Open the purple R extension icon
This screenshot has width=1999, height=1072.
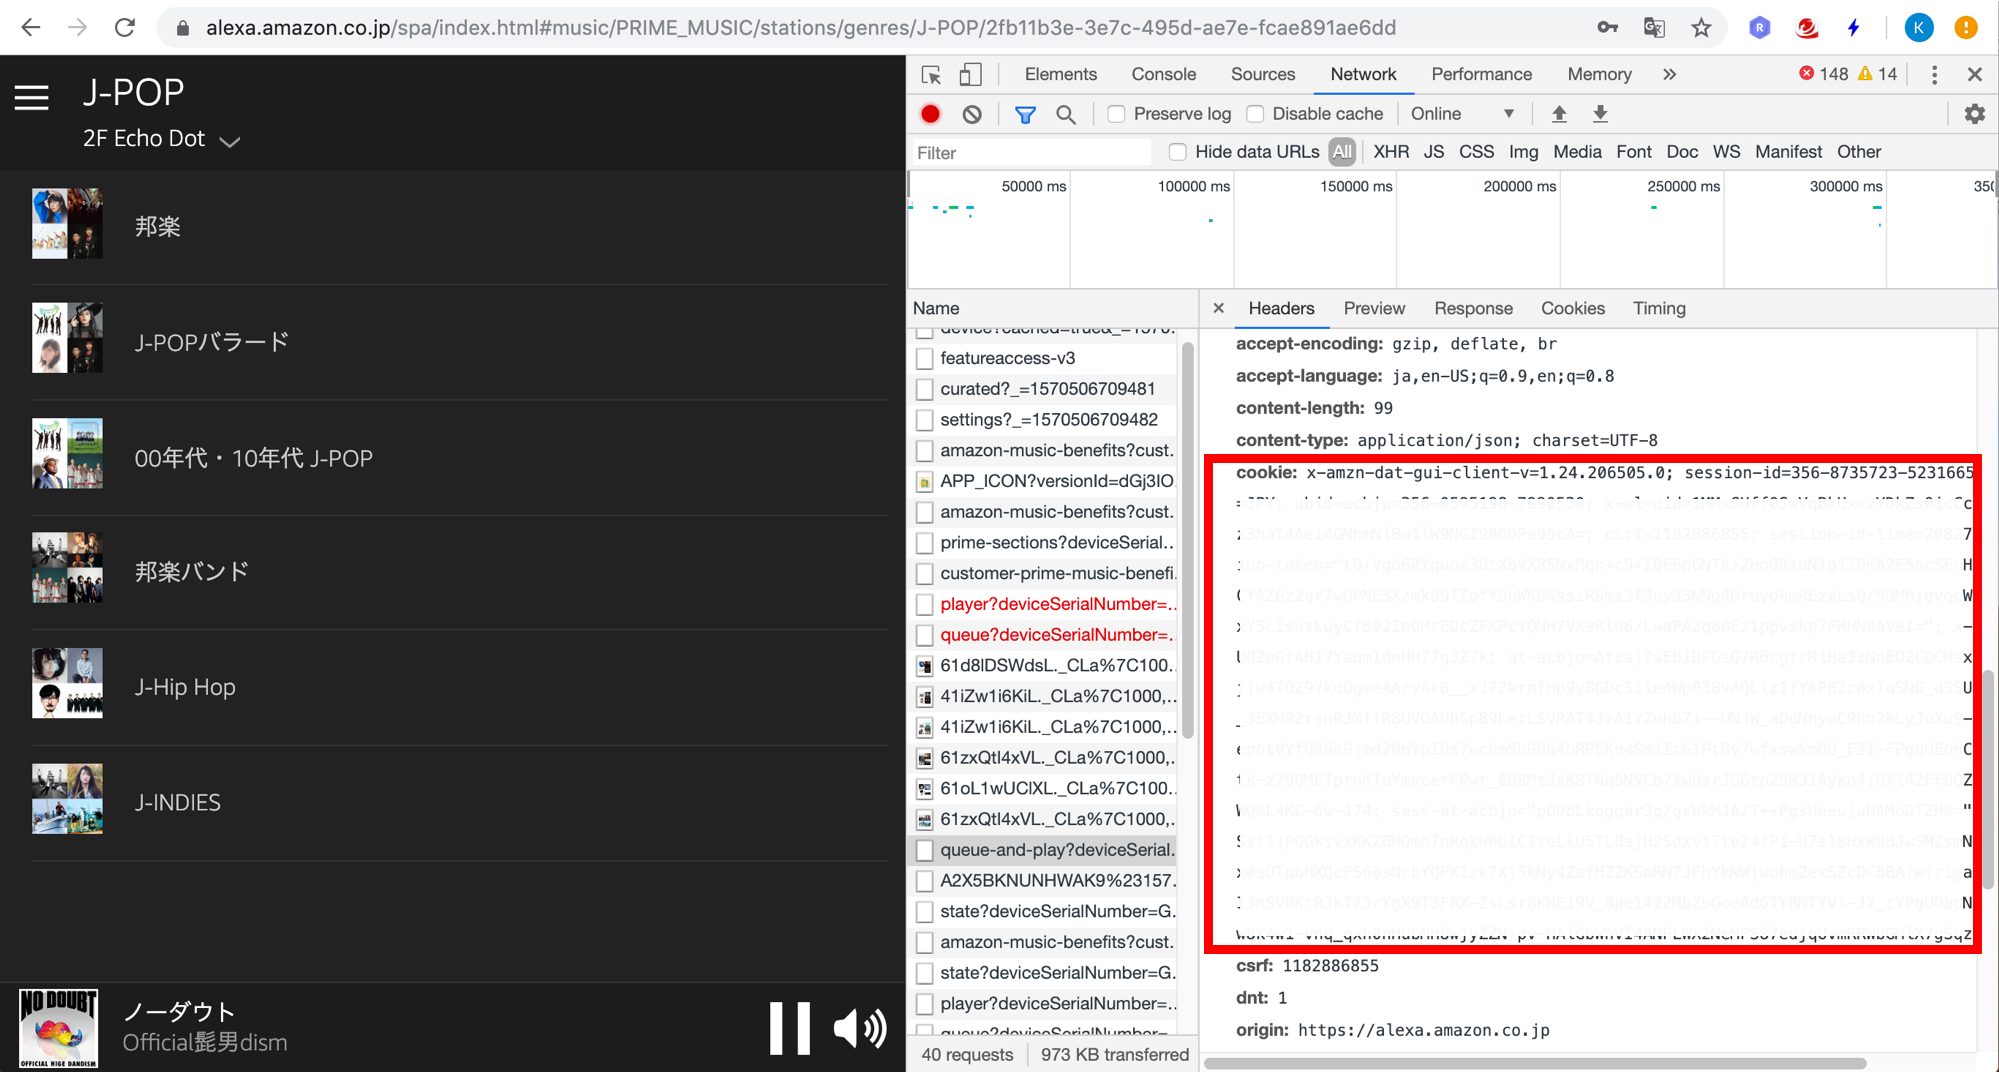tap(1760, 28)
